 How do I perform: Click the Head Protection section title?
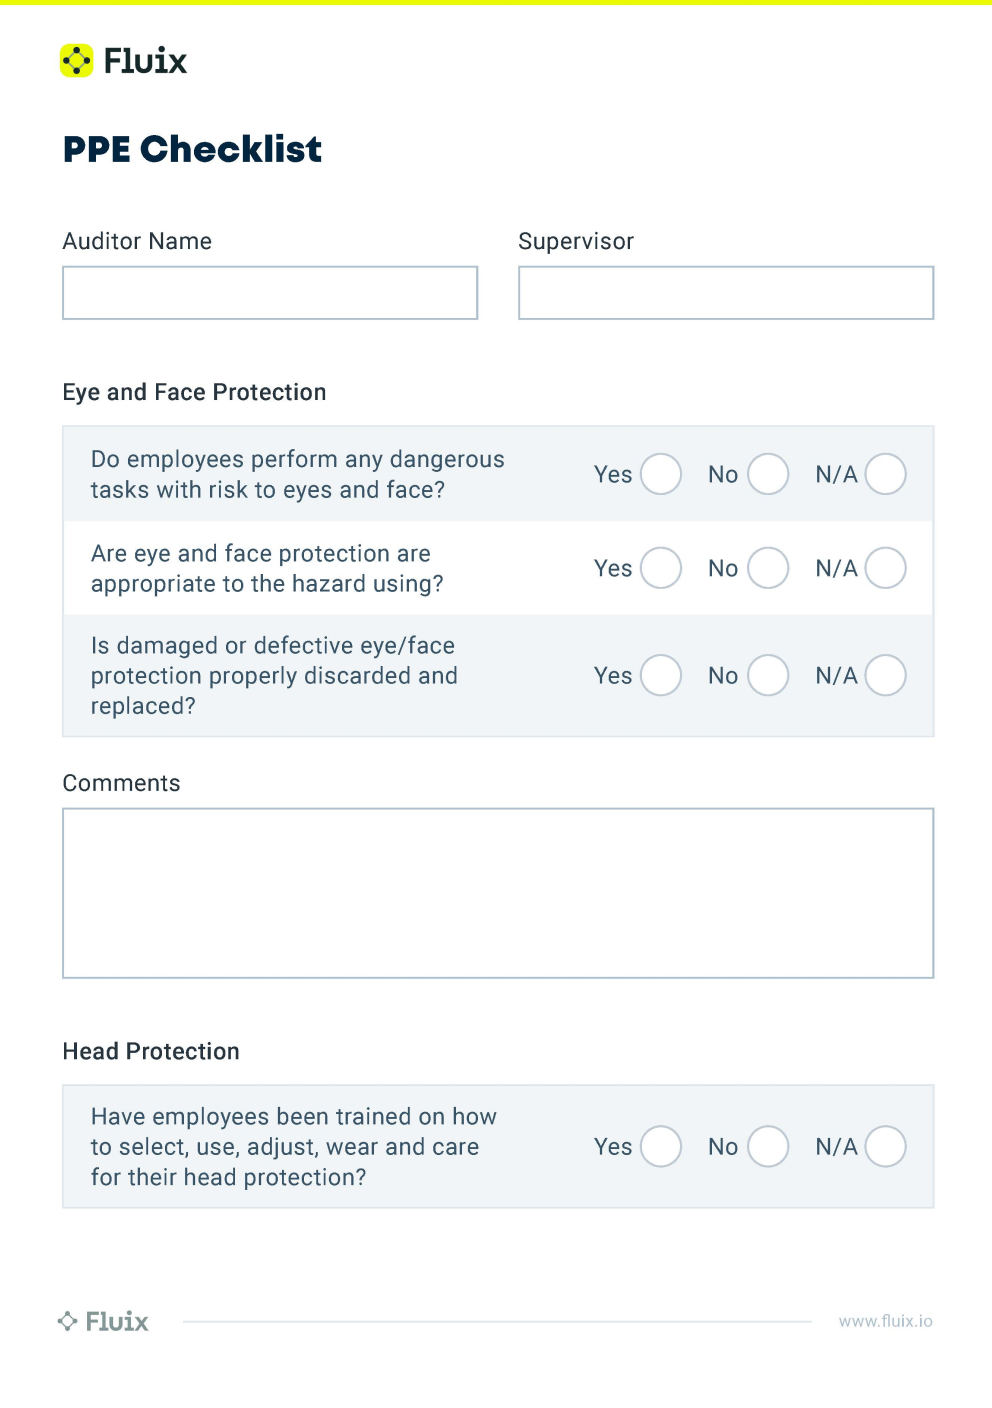click(x=151, y=1051)
